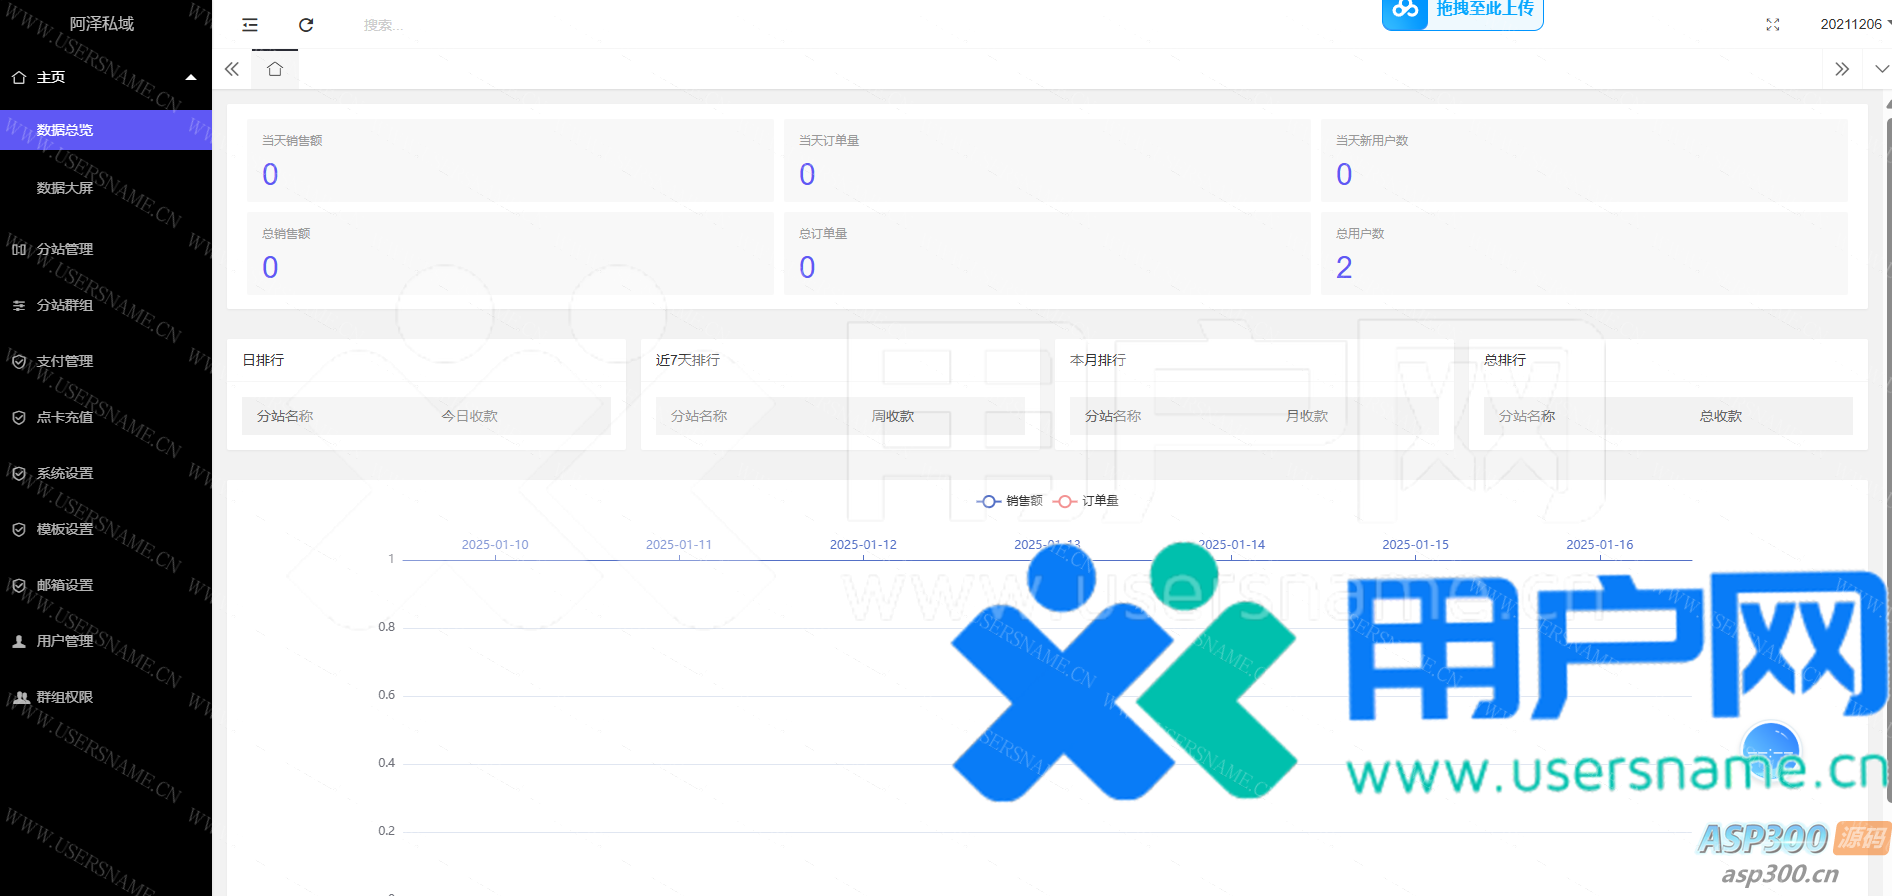Select 数据大屏 in the sidebar
This screenshot has width=1892, height=896.
[65, 188]
